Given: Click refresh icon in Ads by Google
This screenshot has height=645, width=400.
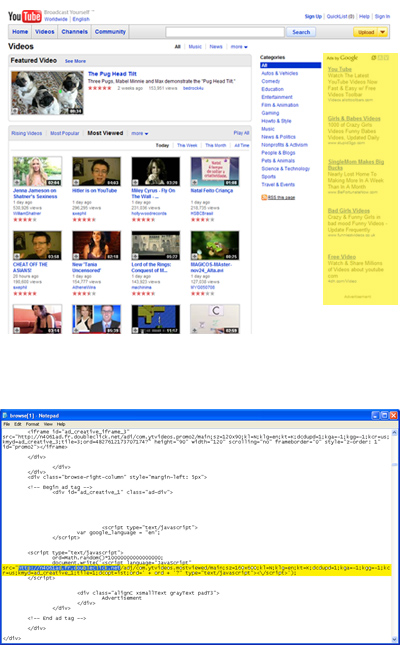Looking at the screenshot, I should [374, 58].
